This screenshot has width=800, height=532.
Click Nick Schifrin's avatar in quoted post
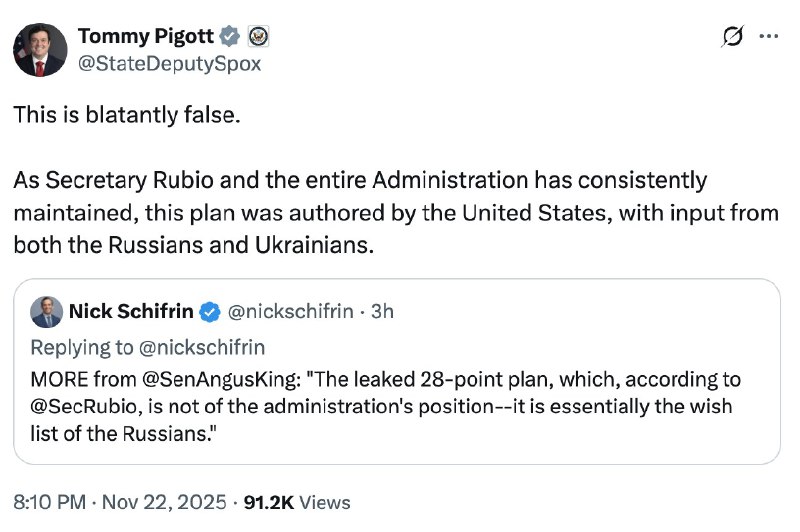coord(46,312)
